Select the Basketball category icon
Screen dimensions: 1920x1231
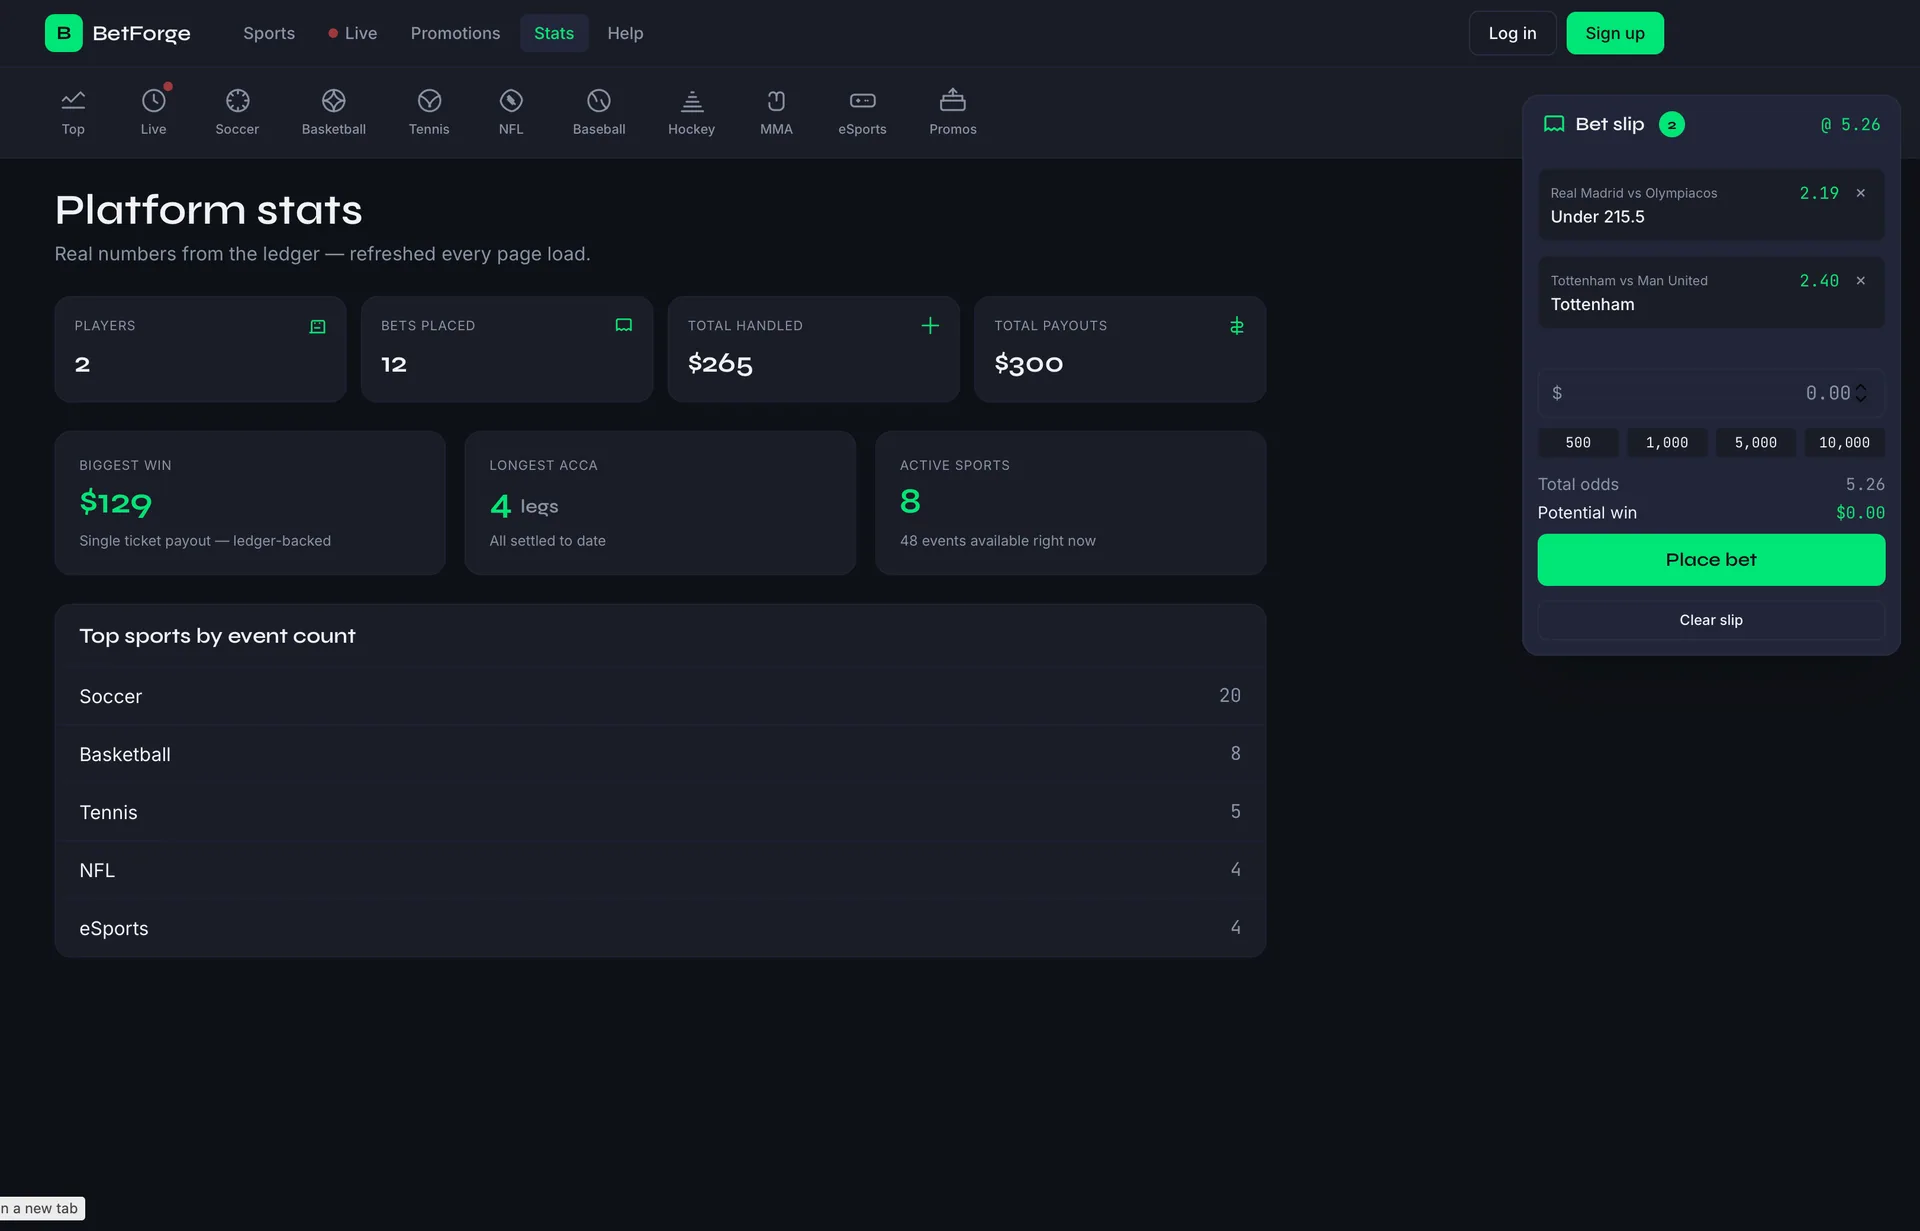pos(334,101)
